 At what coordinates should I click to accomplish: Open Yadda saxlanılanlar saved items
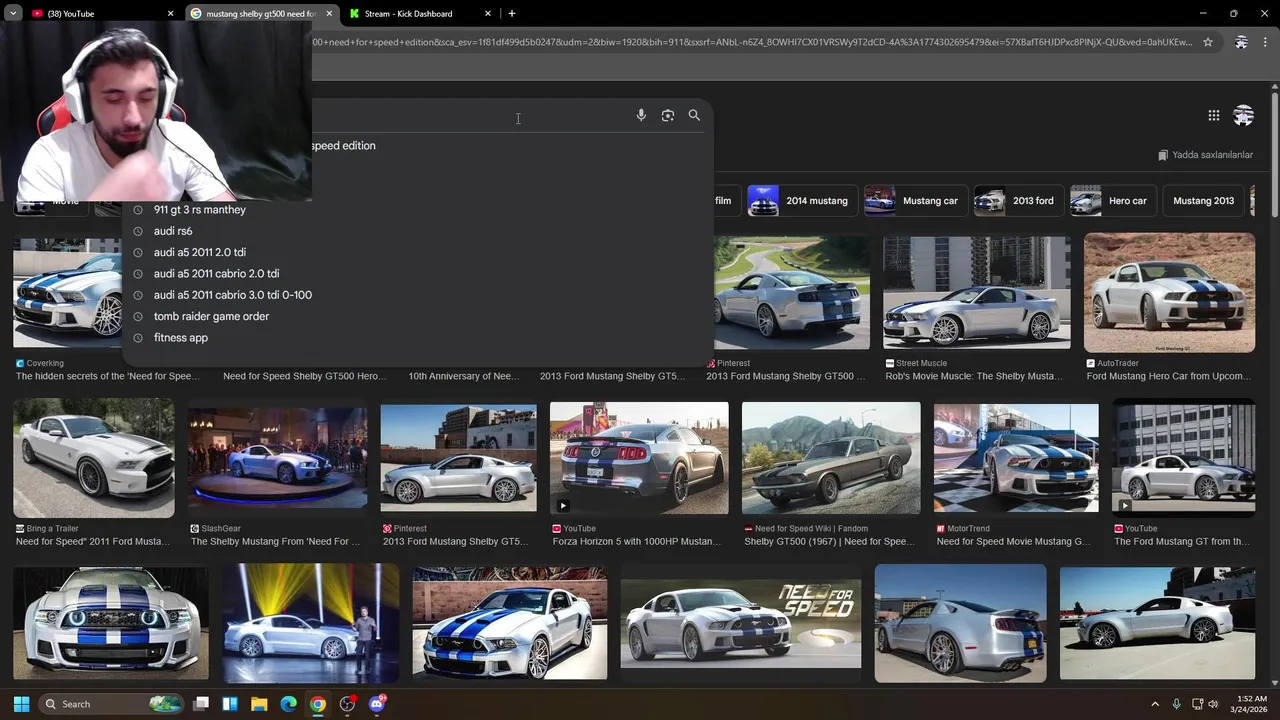point(1205,155)
